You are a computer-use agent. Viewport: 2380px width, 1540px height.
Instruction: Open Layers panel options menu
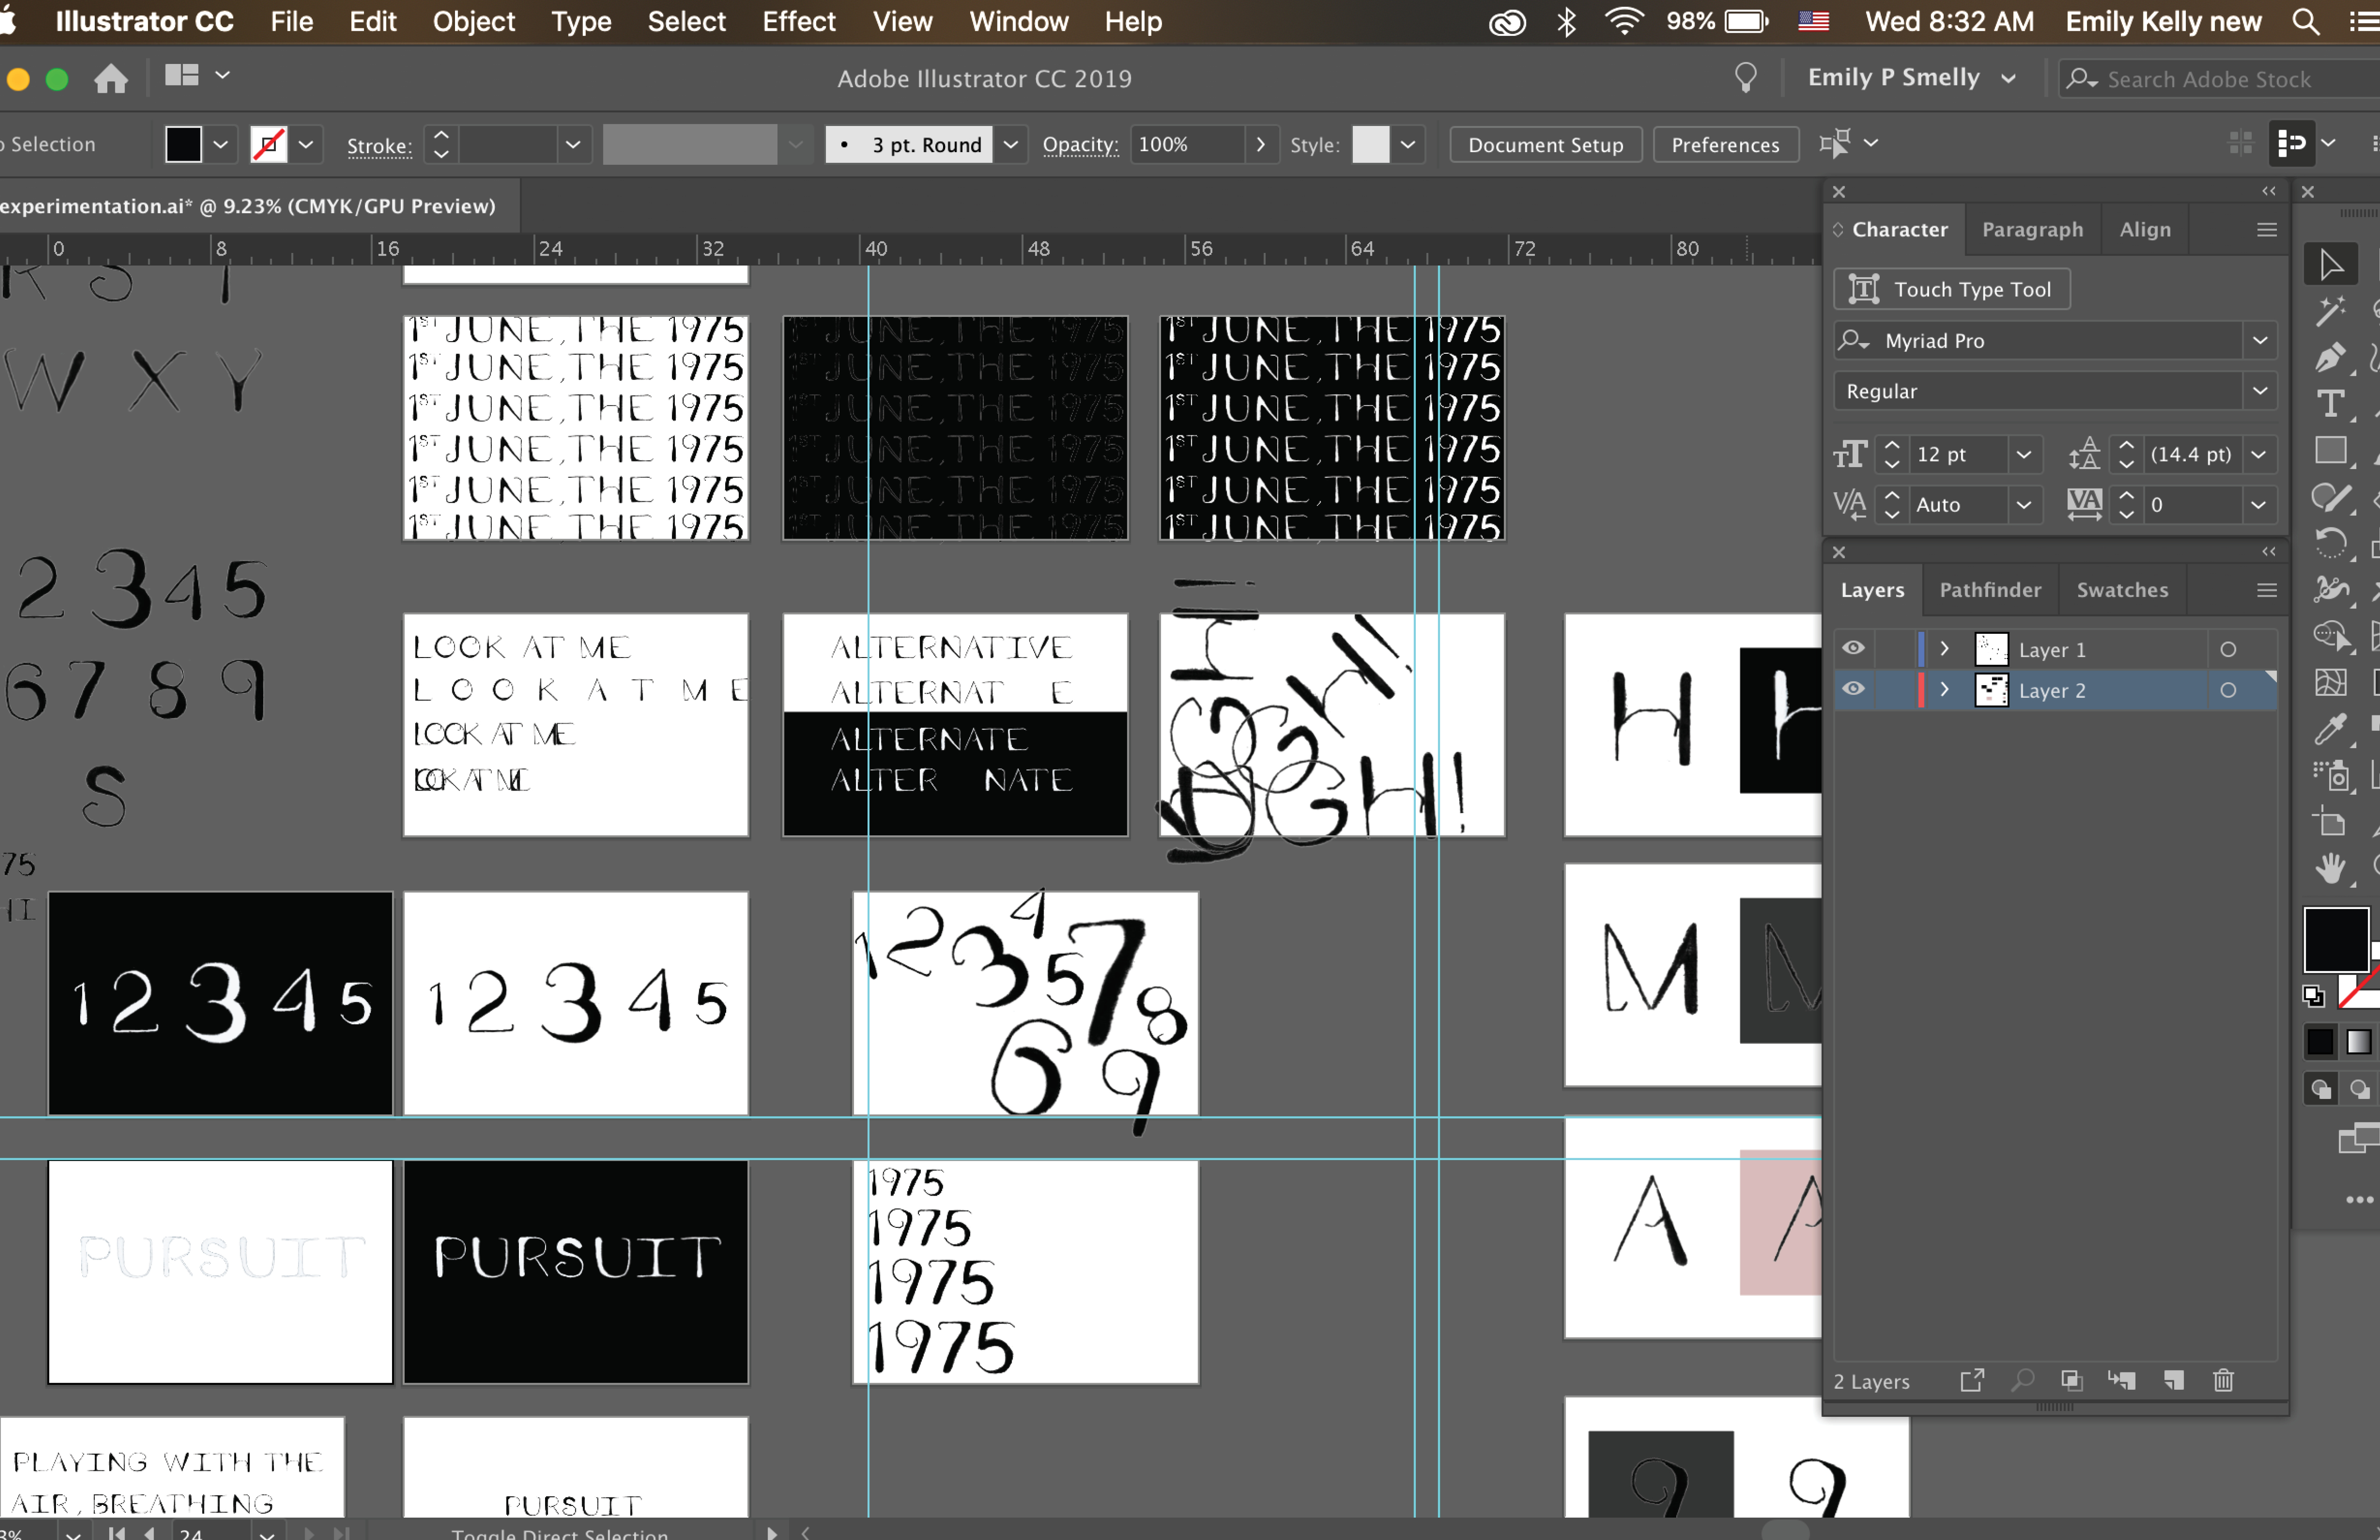(x=2266, y=590)
